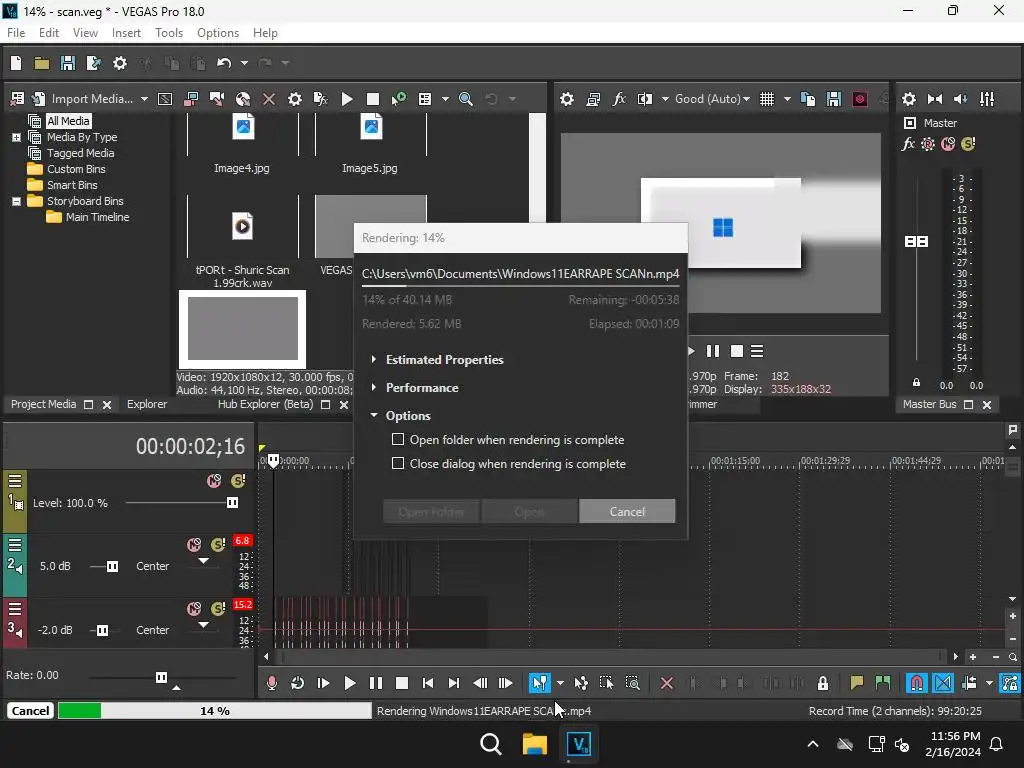Enable Open folder when rendering is complete
The height and width of the screenshot is (768, 1024).
[398, 440]
